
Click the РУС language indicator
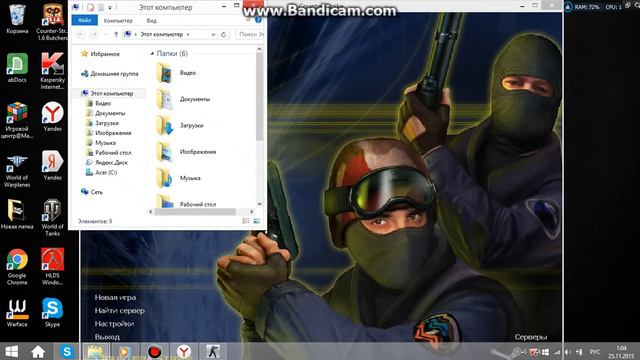(595, 352)
